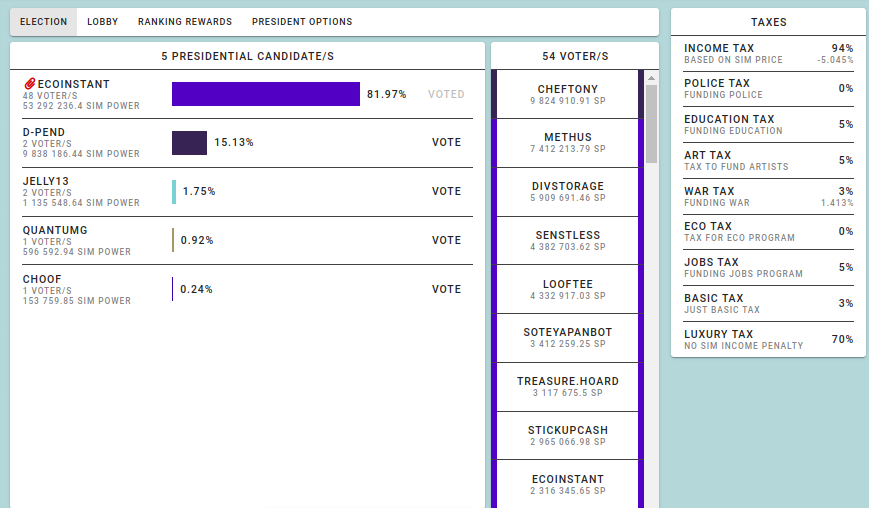Screen dimensions: 869x508
Task: Vote for candidate D-PEND
Action: (446, 142)
